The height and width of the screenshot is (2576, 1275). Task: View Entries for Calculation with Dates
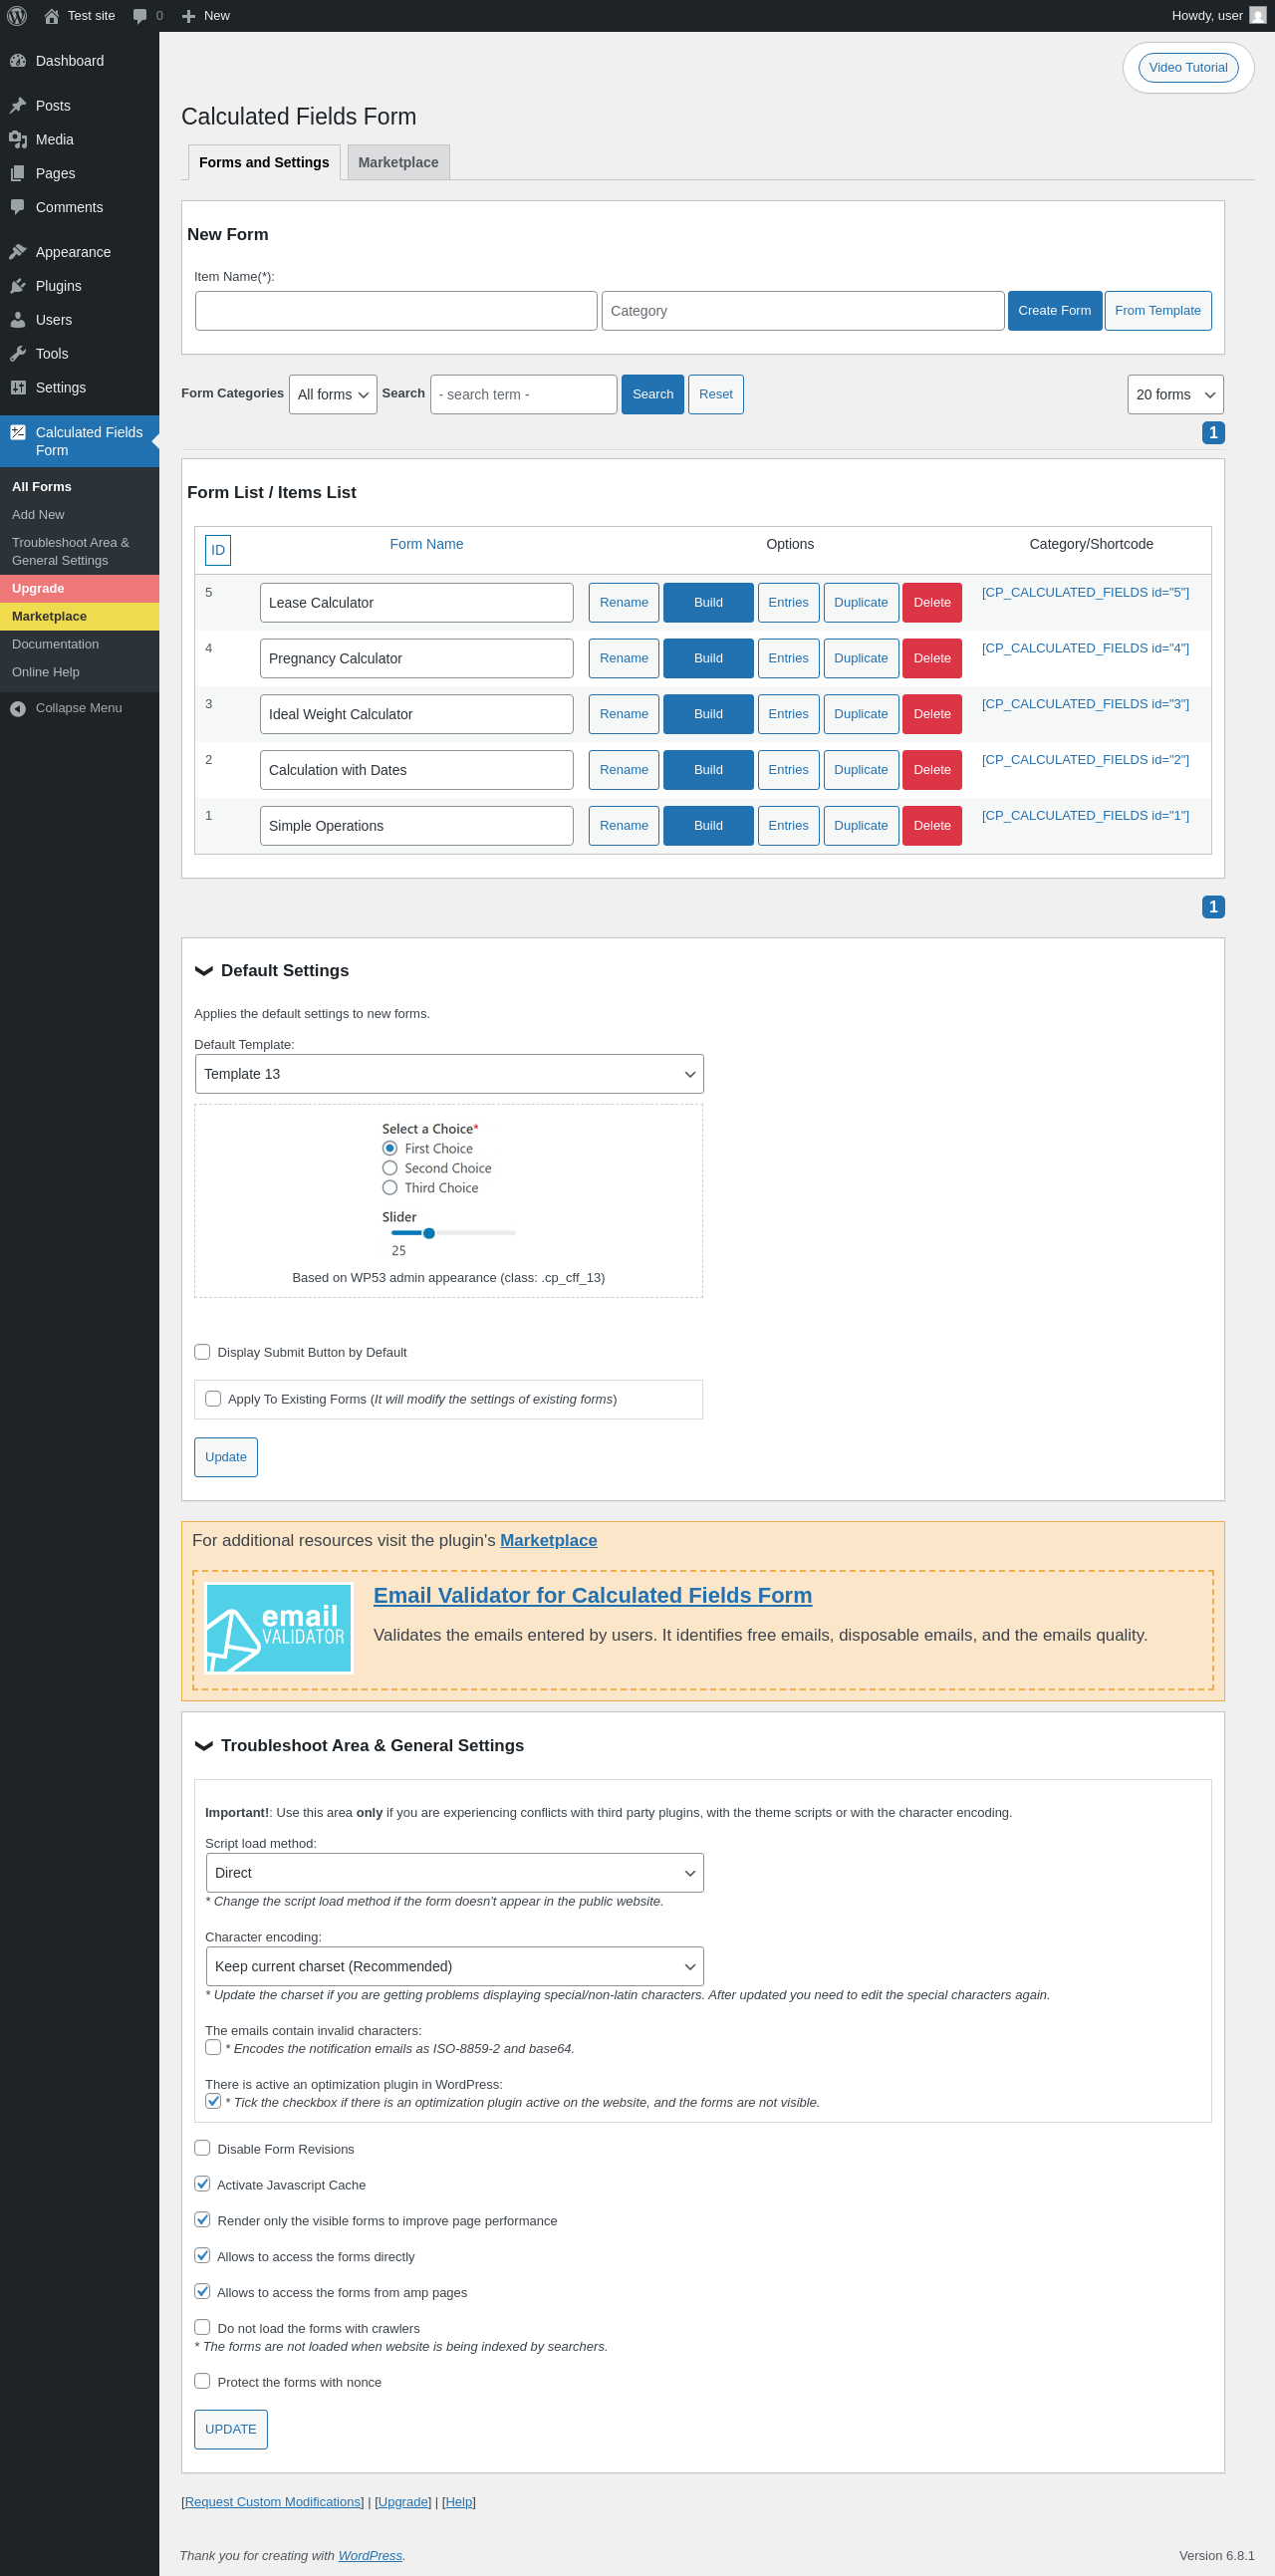point(788,770)
